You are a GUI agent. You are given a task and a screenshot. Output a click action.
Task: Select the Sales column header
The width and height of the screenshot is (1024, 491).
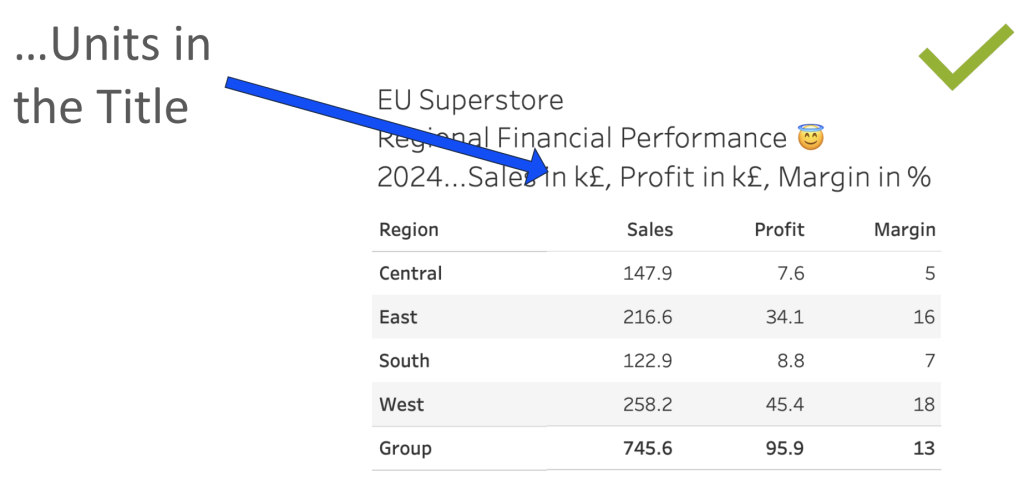(x=650, y=230)
